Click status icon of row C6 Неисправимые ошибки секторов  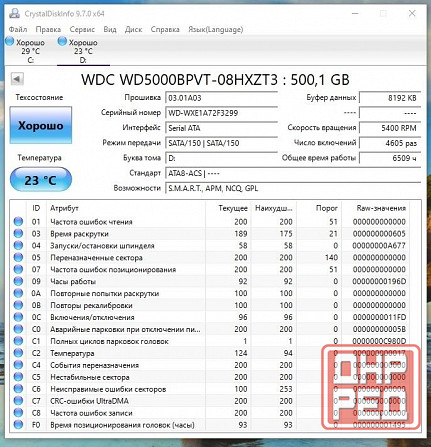[x=18, y=389]
